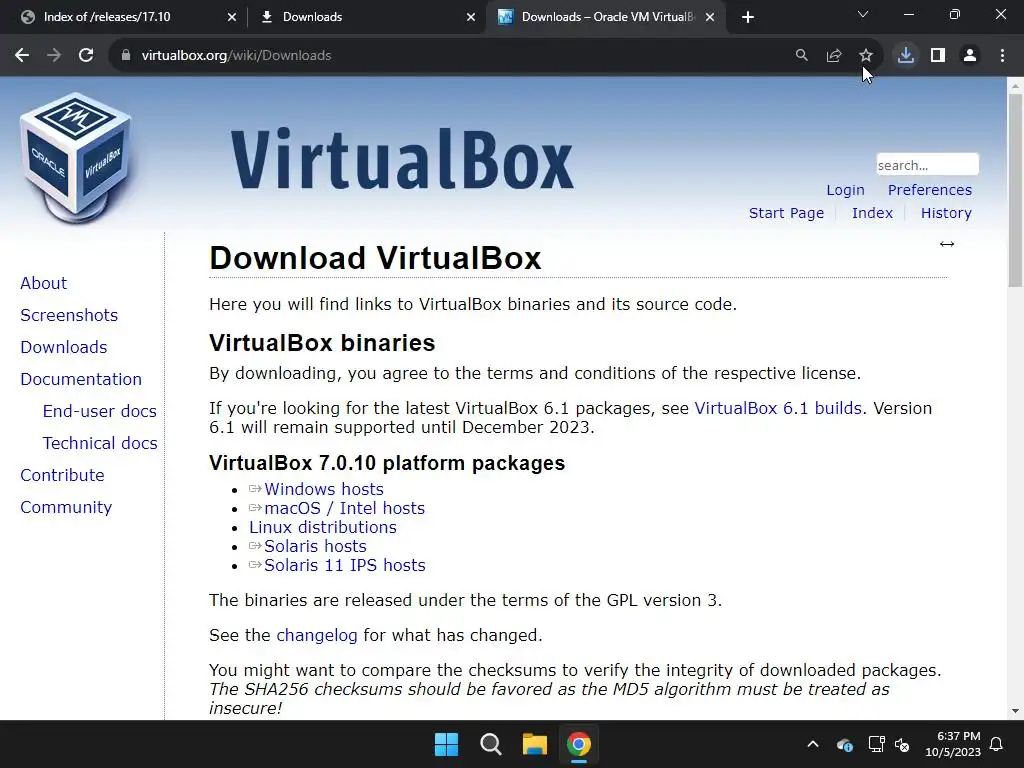Click the cloud sync tray icon
Screen dimensions: 1024x768
point(844,744)
